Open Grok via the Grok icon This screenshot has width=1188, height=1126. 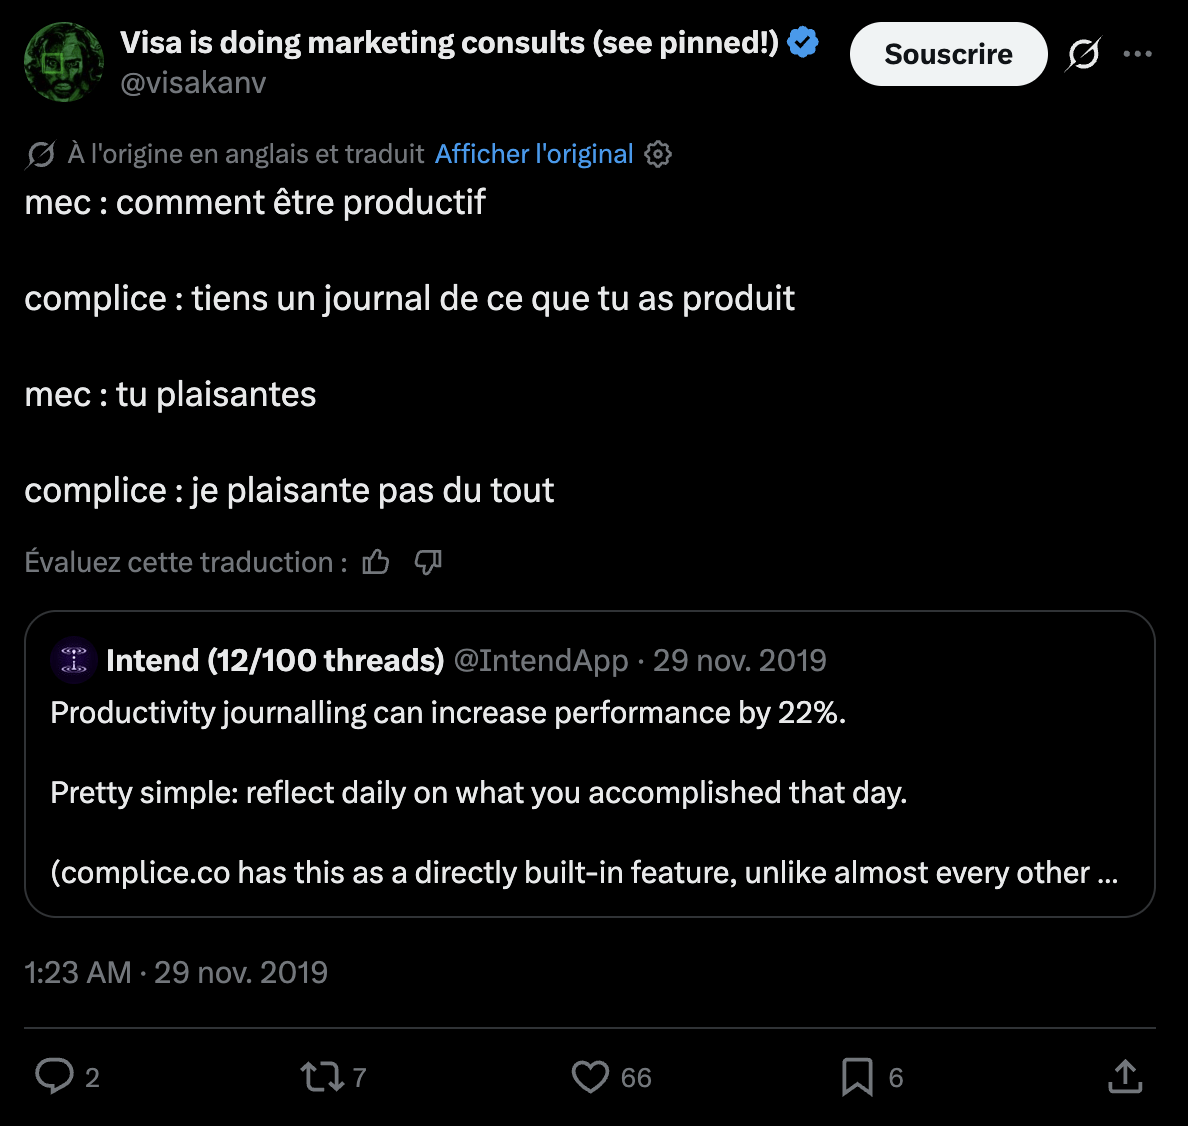click(1083, 54)
